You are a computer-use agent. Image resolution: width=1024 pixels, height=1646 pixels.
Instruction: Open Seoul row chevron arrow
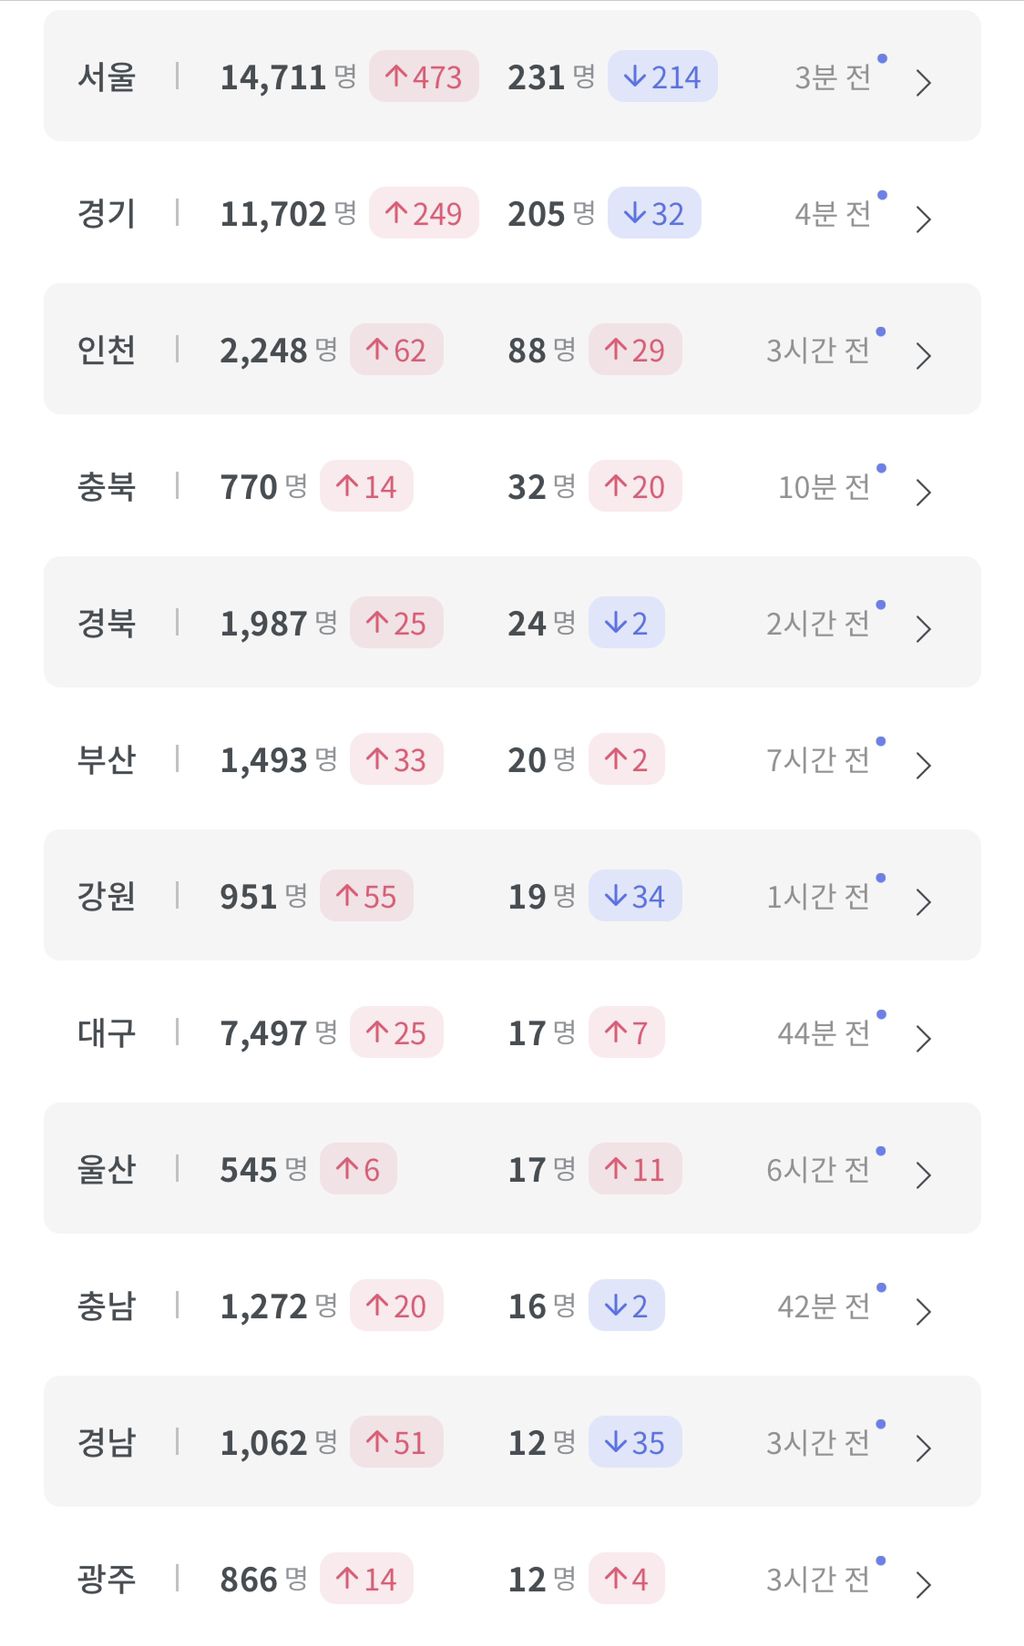(923, 83)
